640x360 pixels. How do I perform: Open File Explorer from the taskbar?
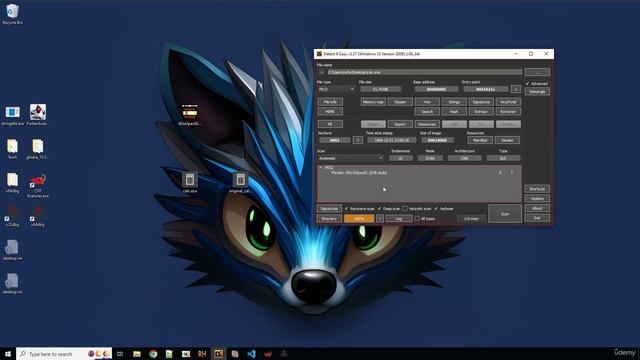coord(137,354)
